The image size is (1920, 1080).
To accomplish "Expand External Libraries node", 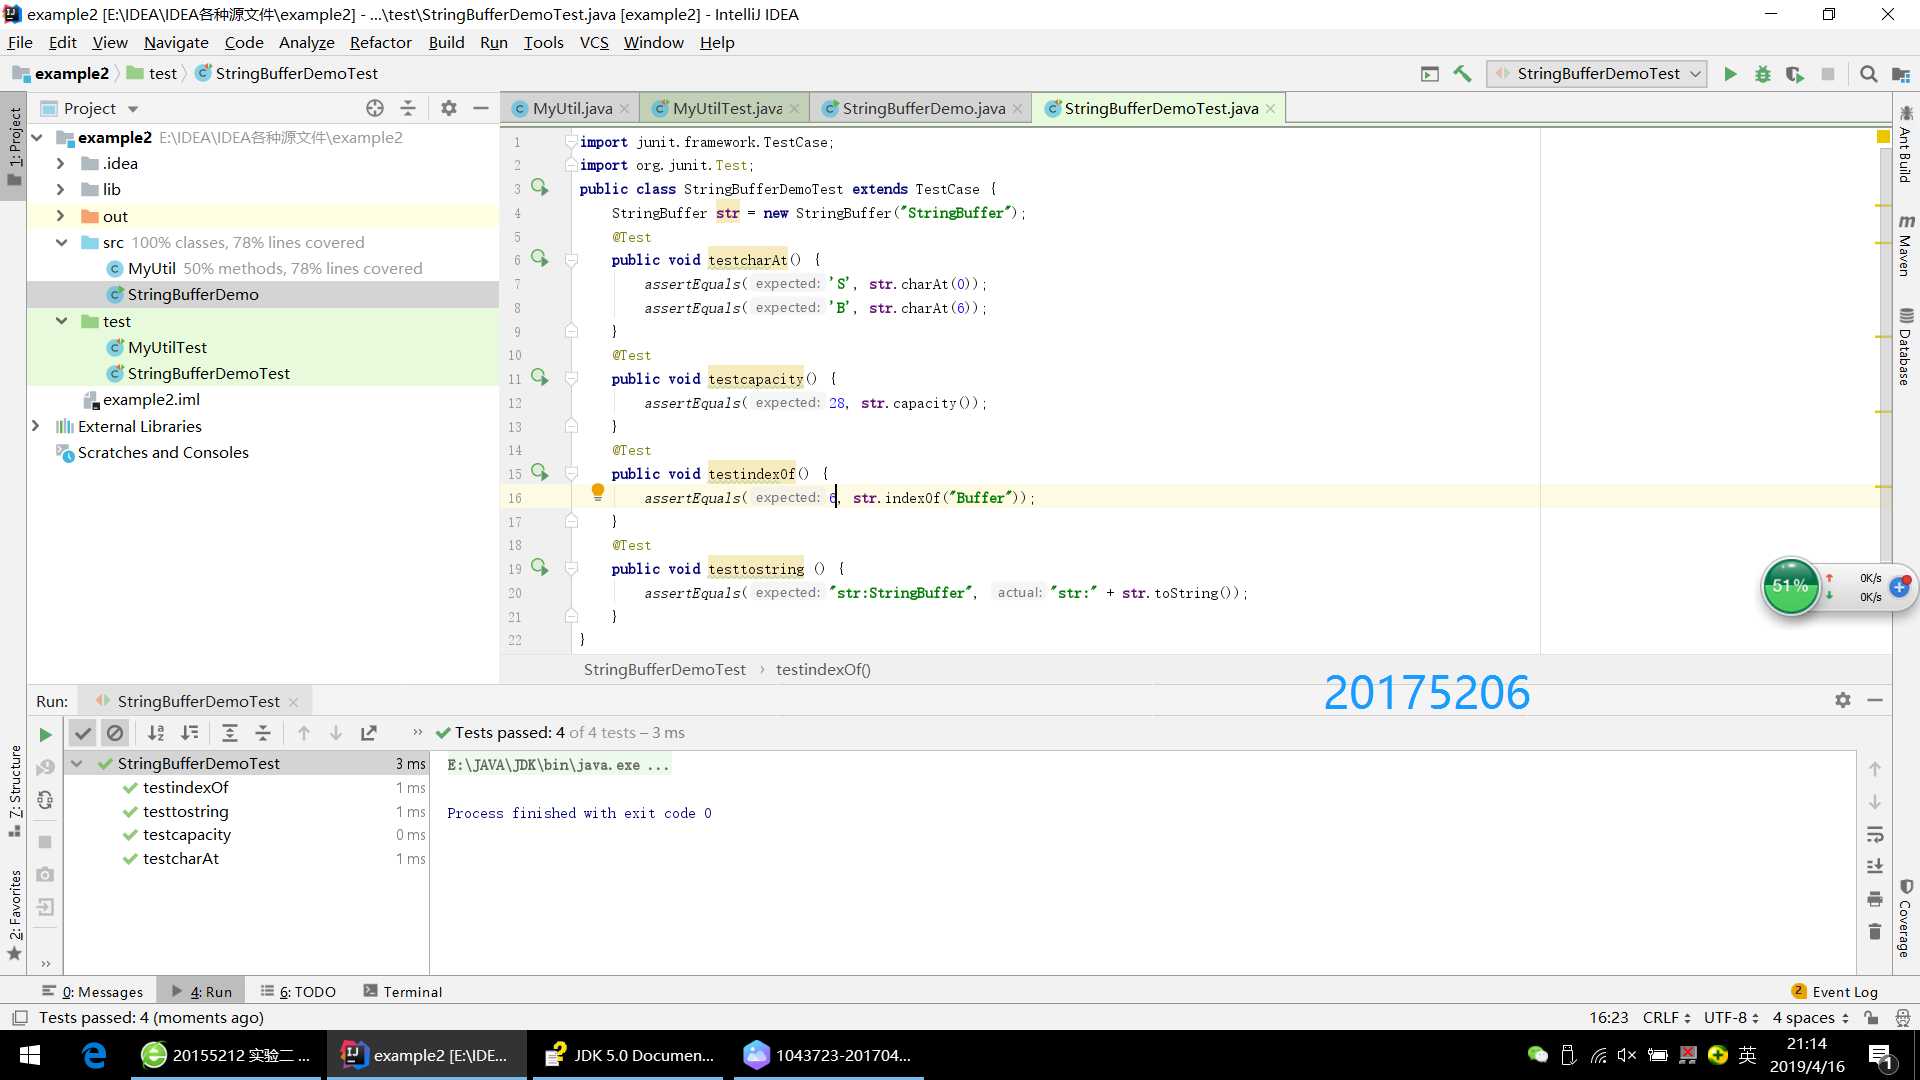I will (x=35, y=426).
